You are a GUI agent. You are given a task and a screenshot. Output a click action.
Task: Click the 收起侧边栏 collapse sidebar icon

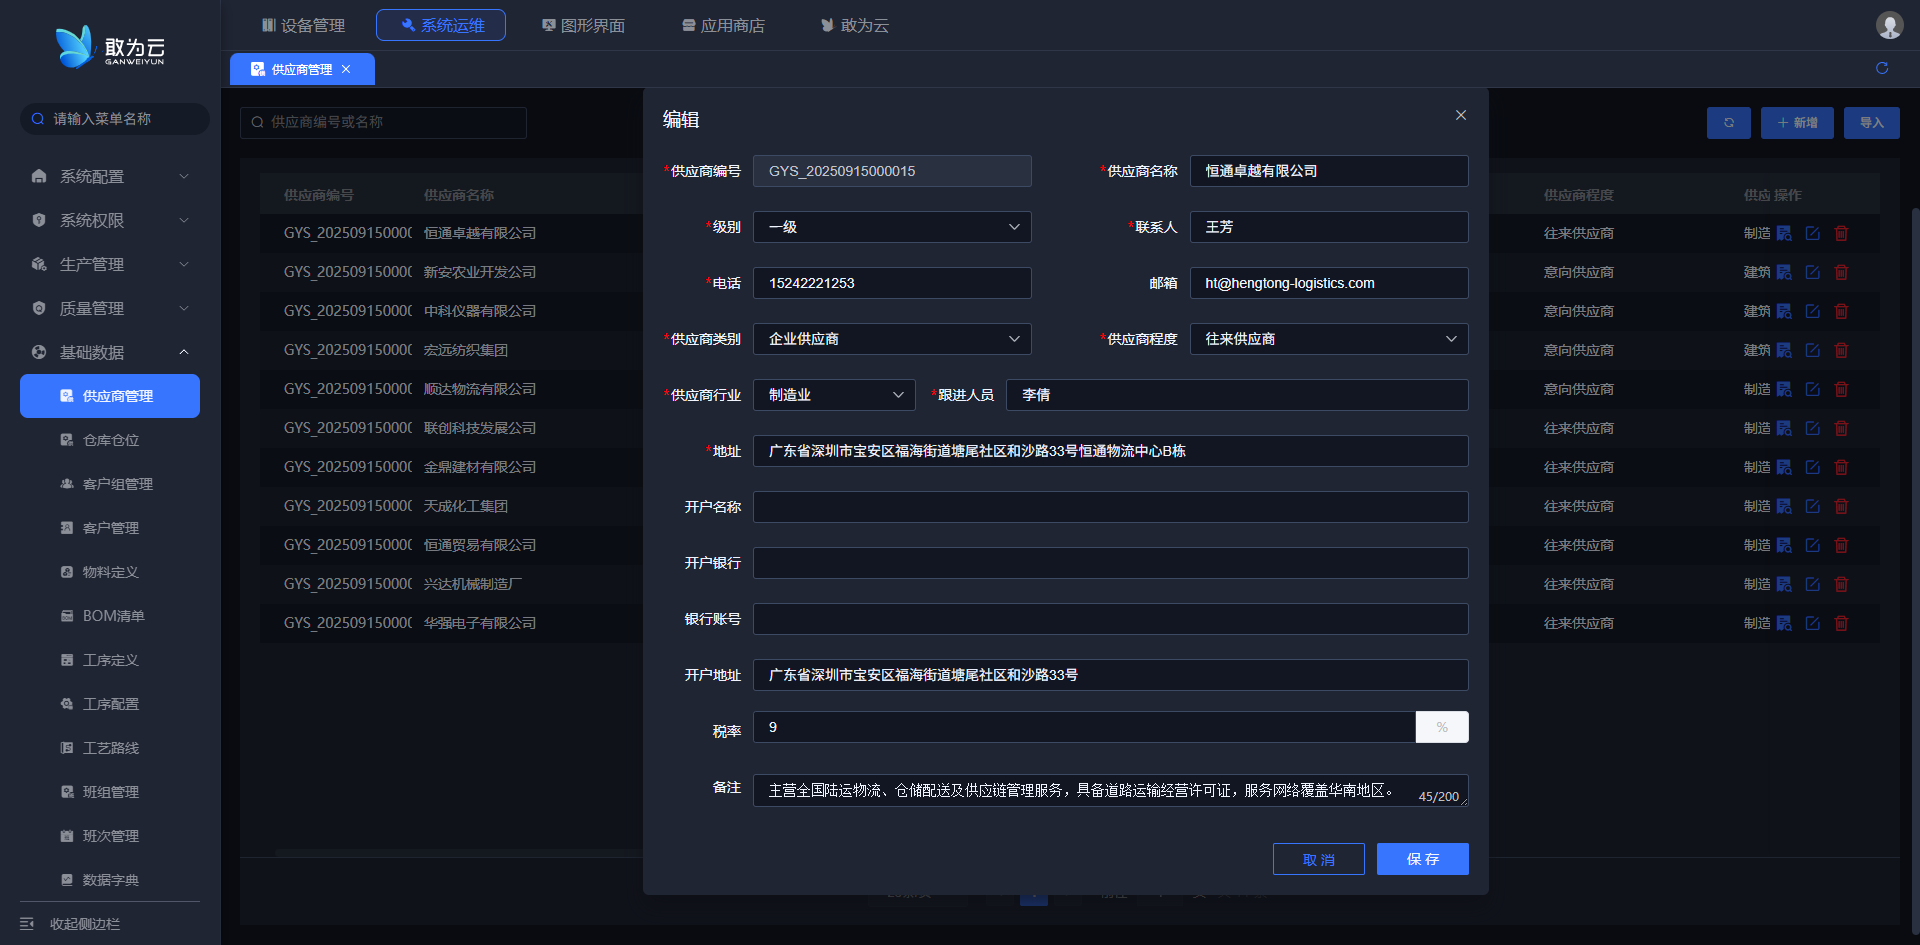tap(28, 923)
